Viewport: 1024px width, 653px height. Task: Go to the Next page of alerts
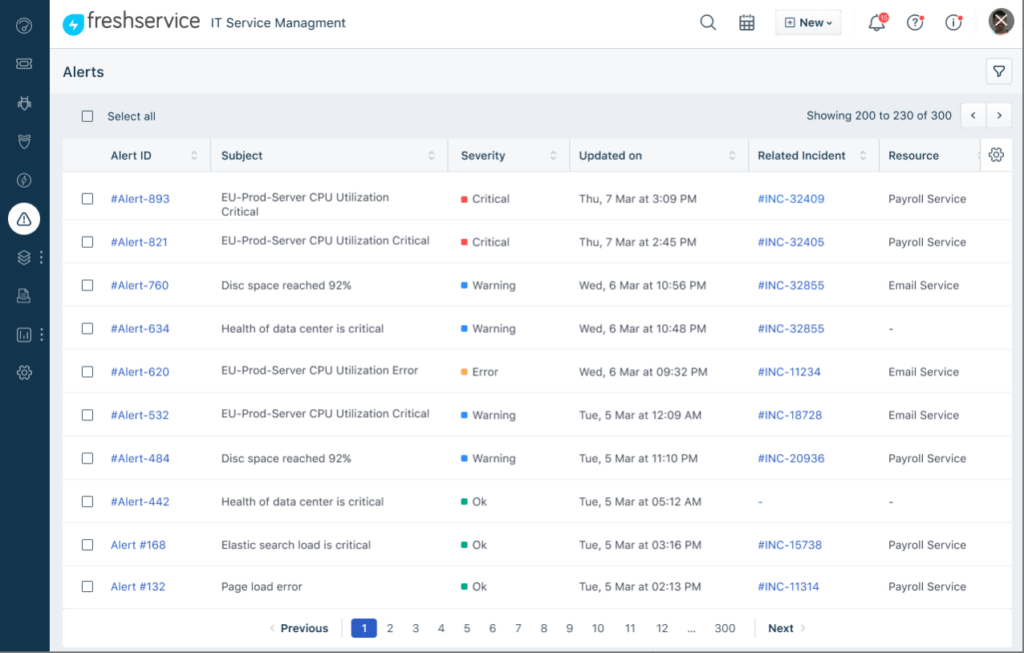point(781,628)
